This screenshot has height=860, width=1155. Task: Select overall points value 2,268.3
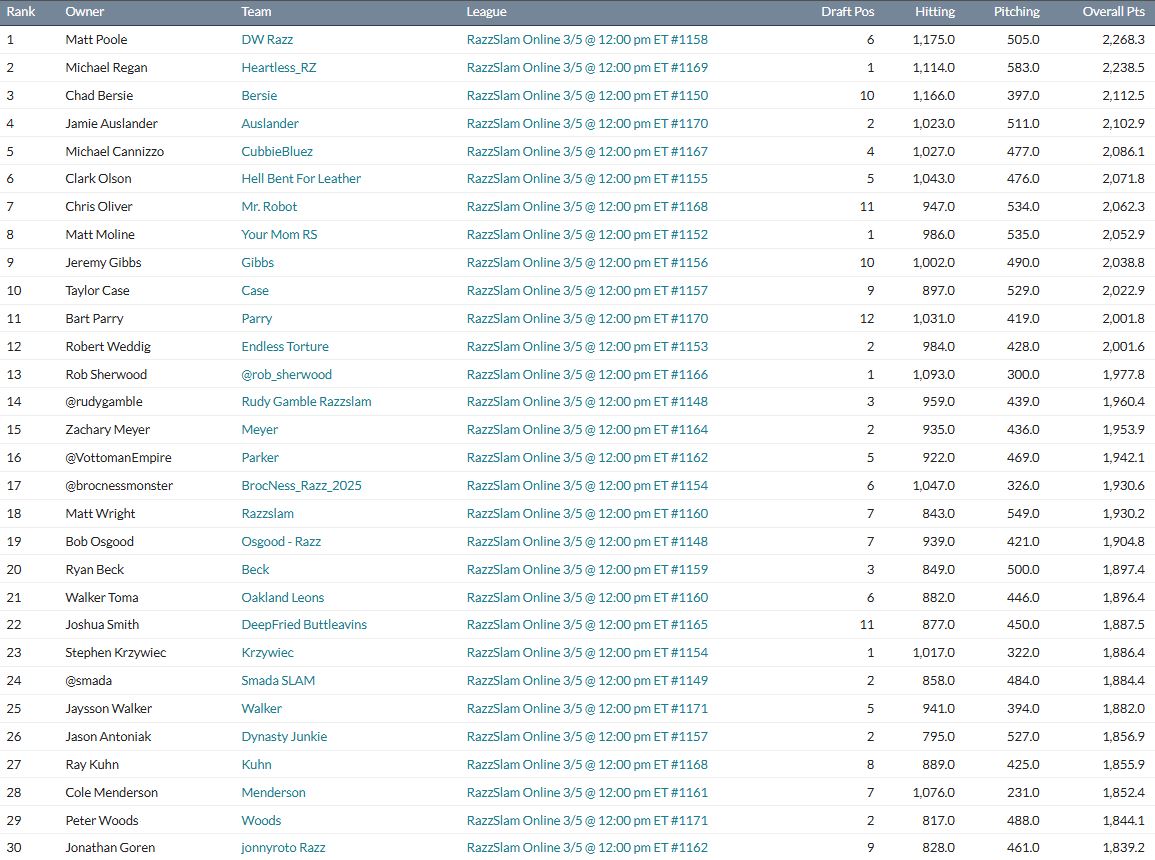(1123, 40)
